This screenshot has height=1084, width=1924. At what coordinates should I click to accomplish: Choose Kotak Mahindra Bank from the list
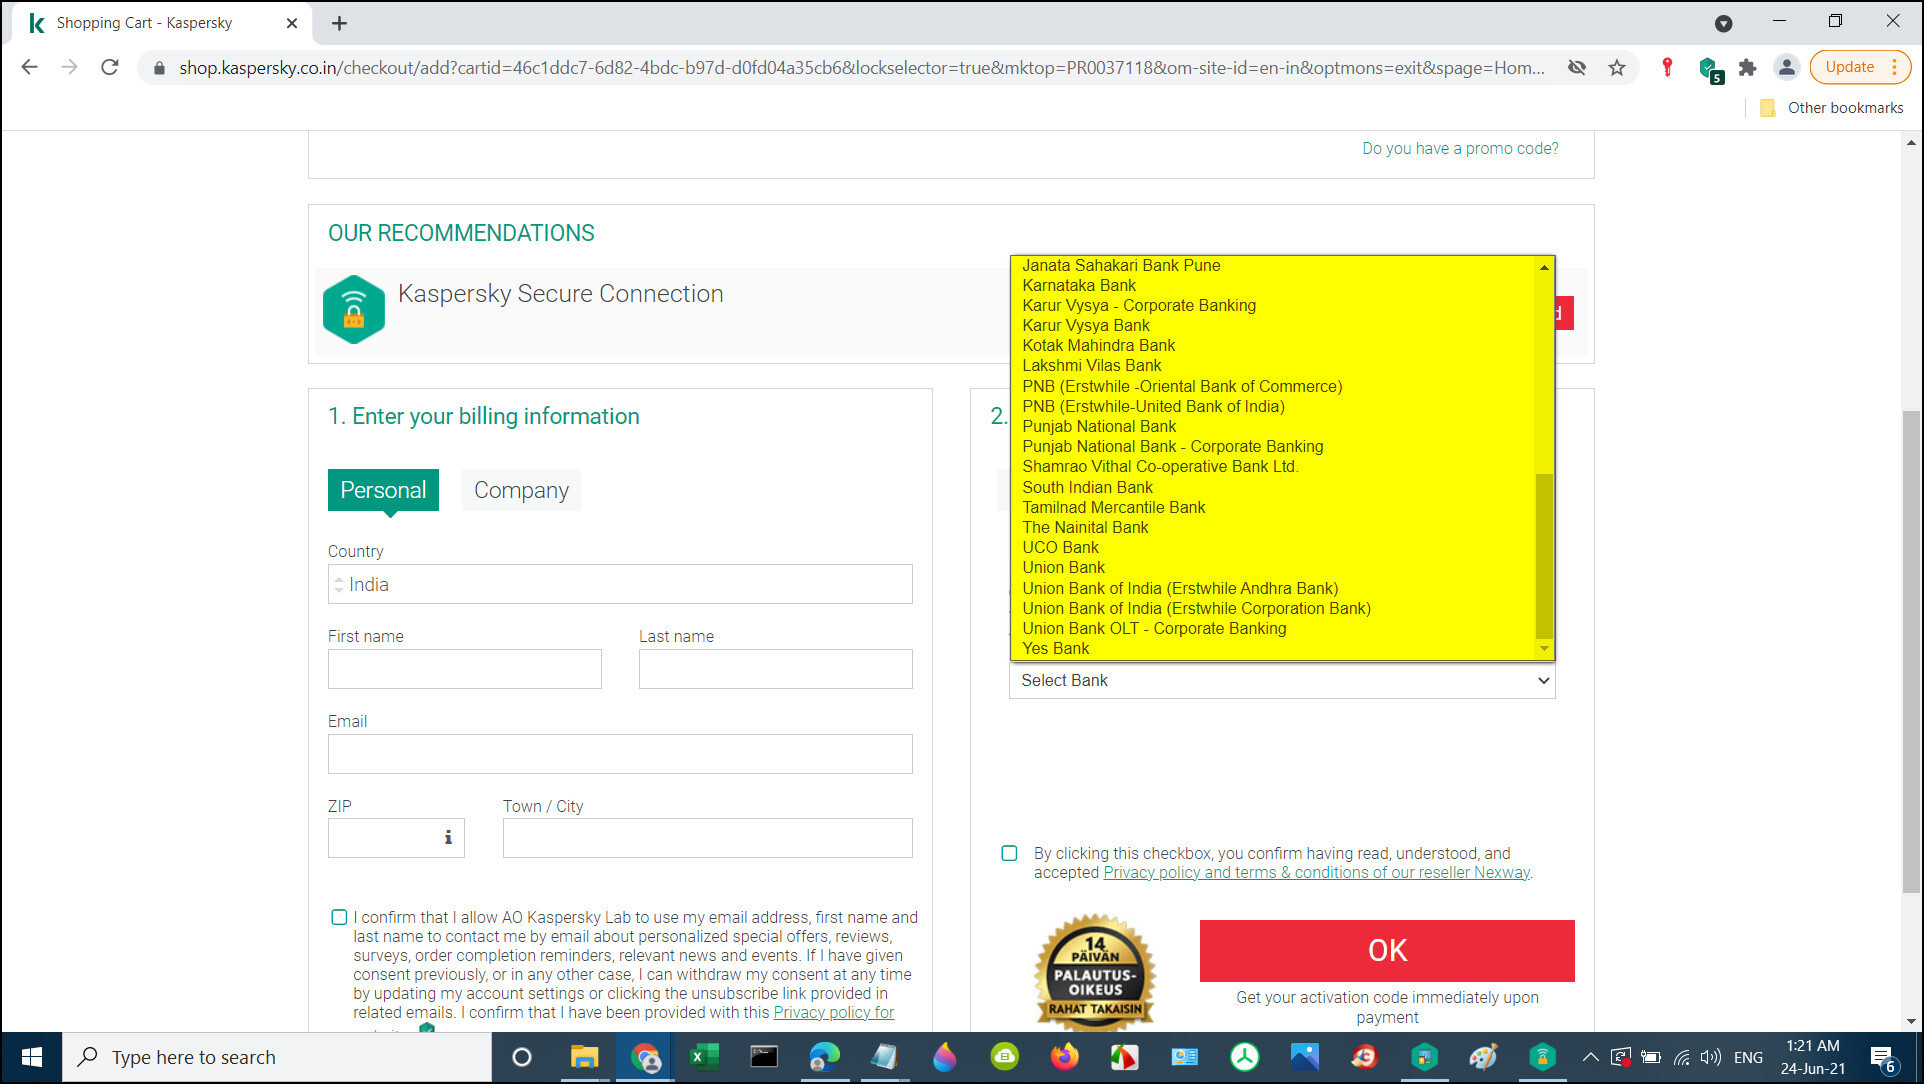pyautogui.click(x=1098, y=346)
